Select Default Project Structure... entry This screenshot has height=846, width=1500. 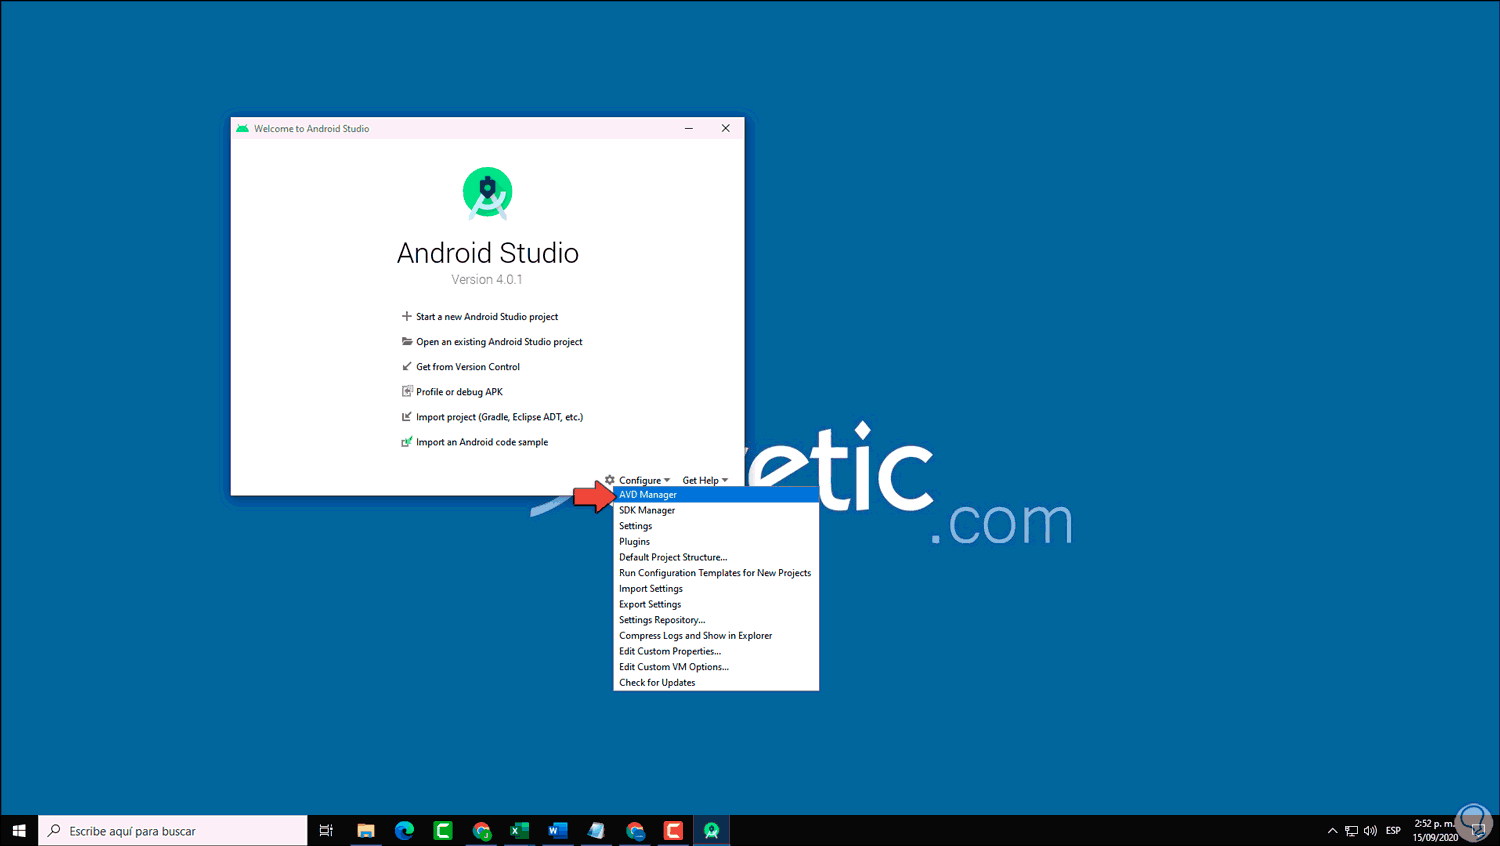pyautogui.click(x=716, y=557)
